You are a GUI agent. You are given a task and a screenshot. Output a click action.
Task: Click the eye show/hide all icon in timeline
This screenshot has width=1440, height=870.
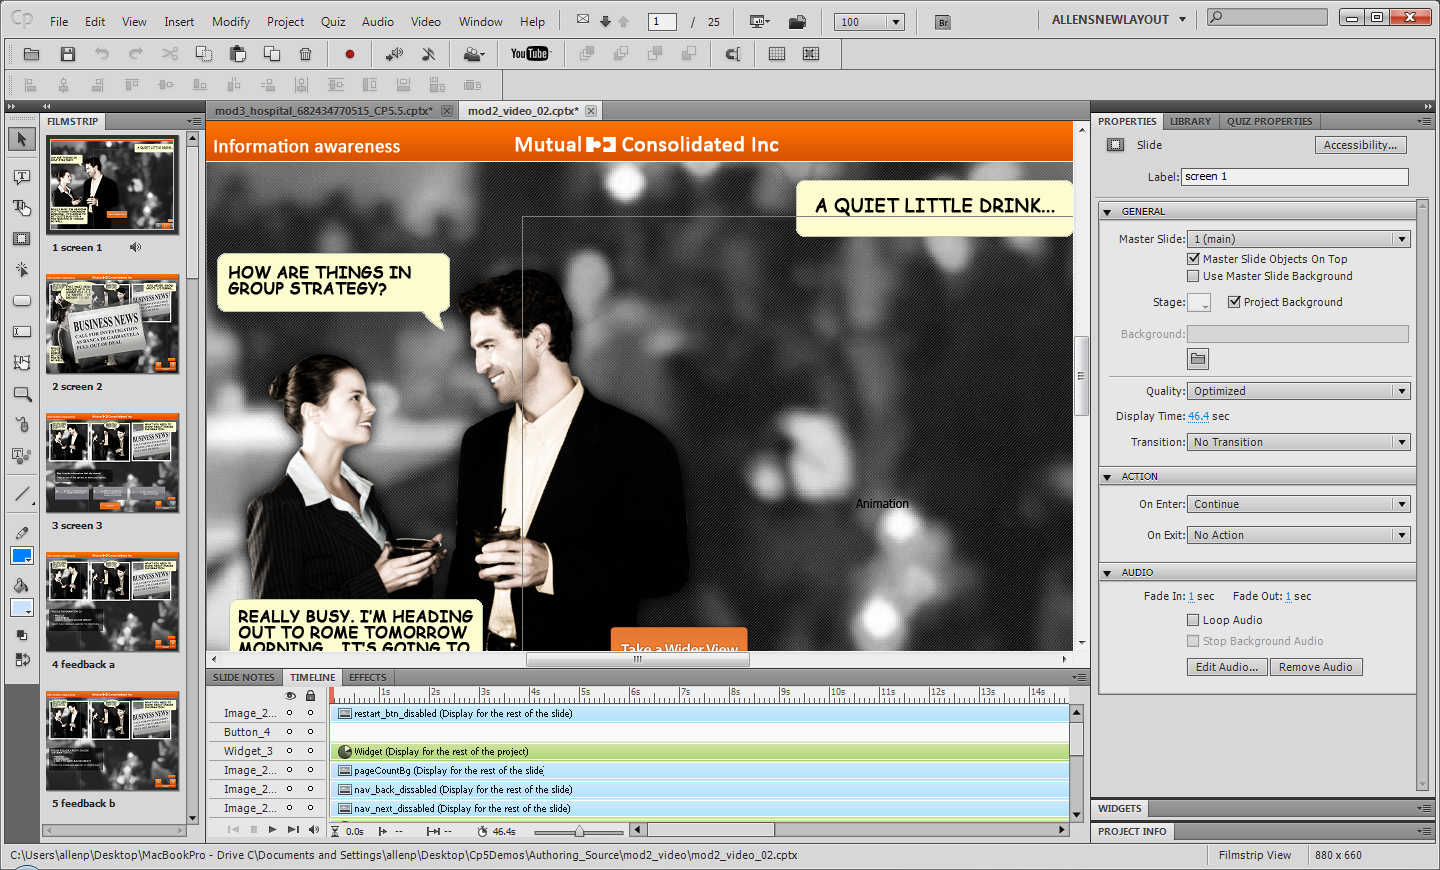tap(290, 695)
